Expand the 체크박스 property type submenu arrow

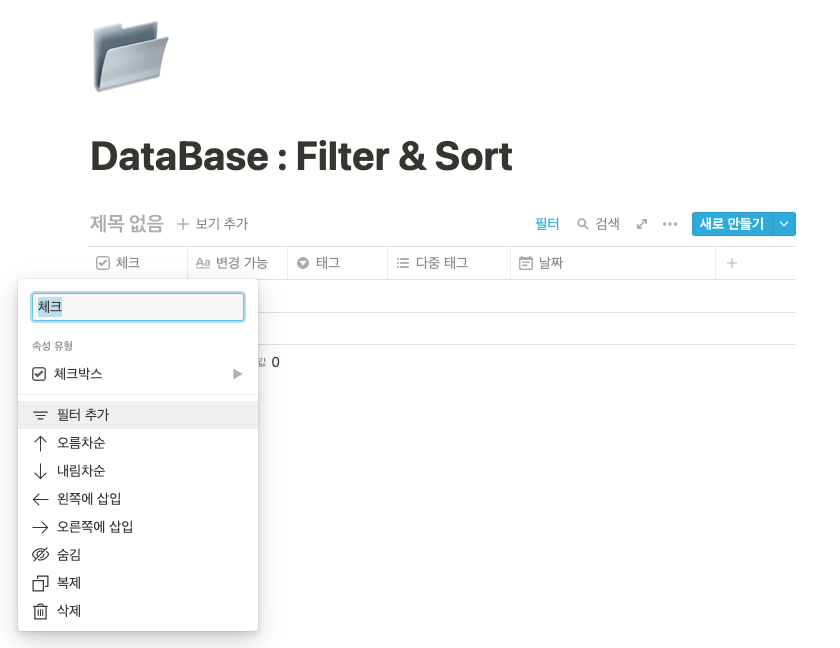click(x=237, y=374)
